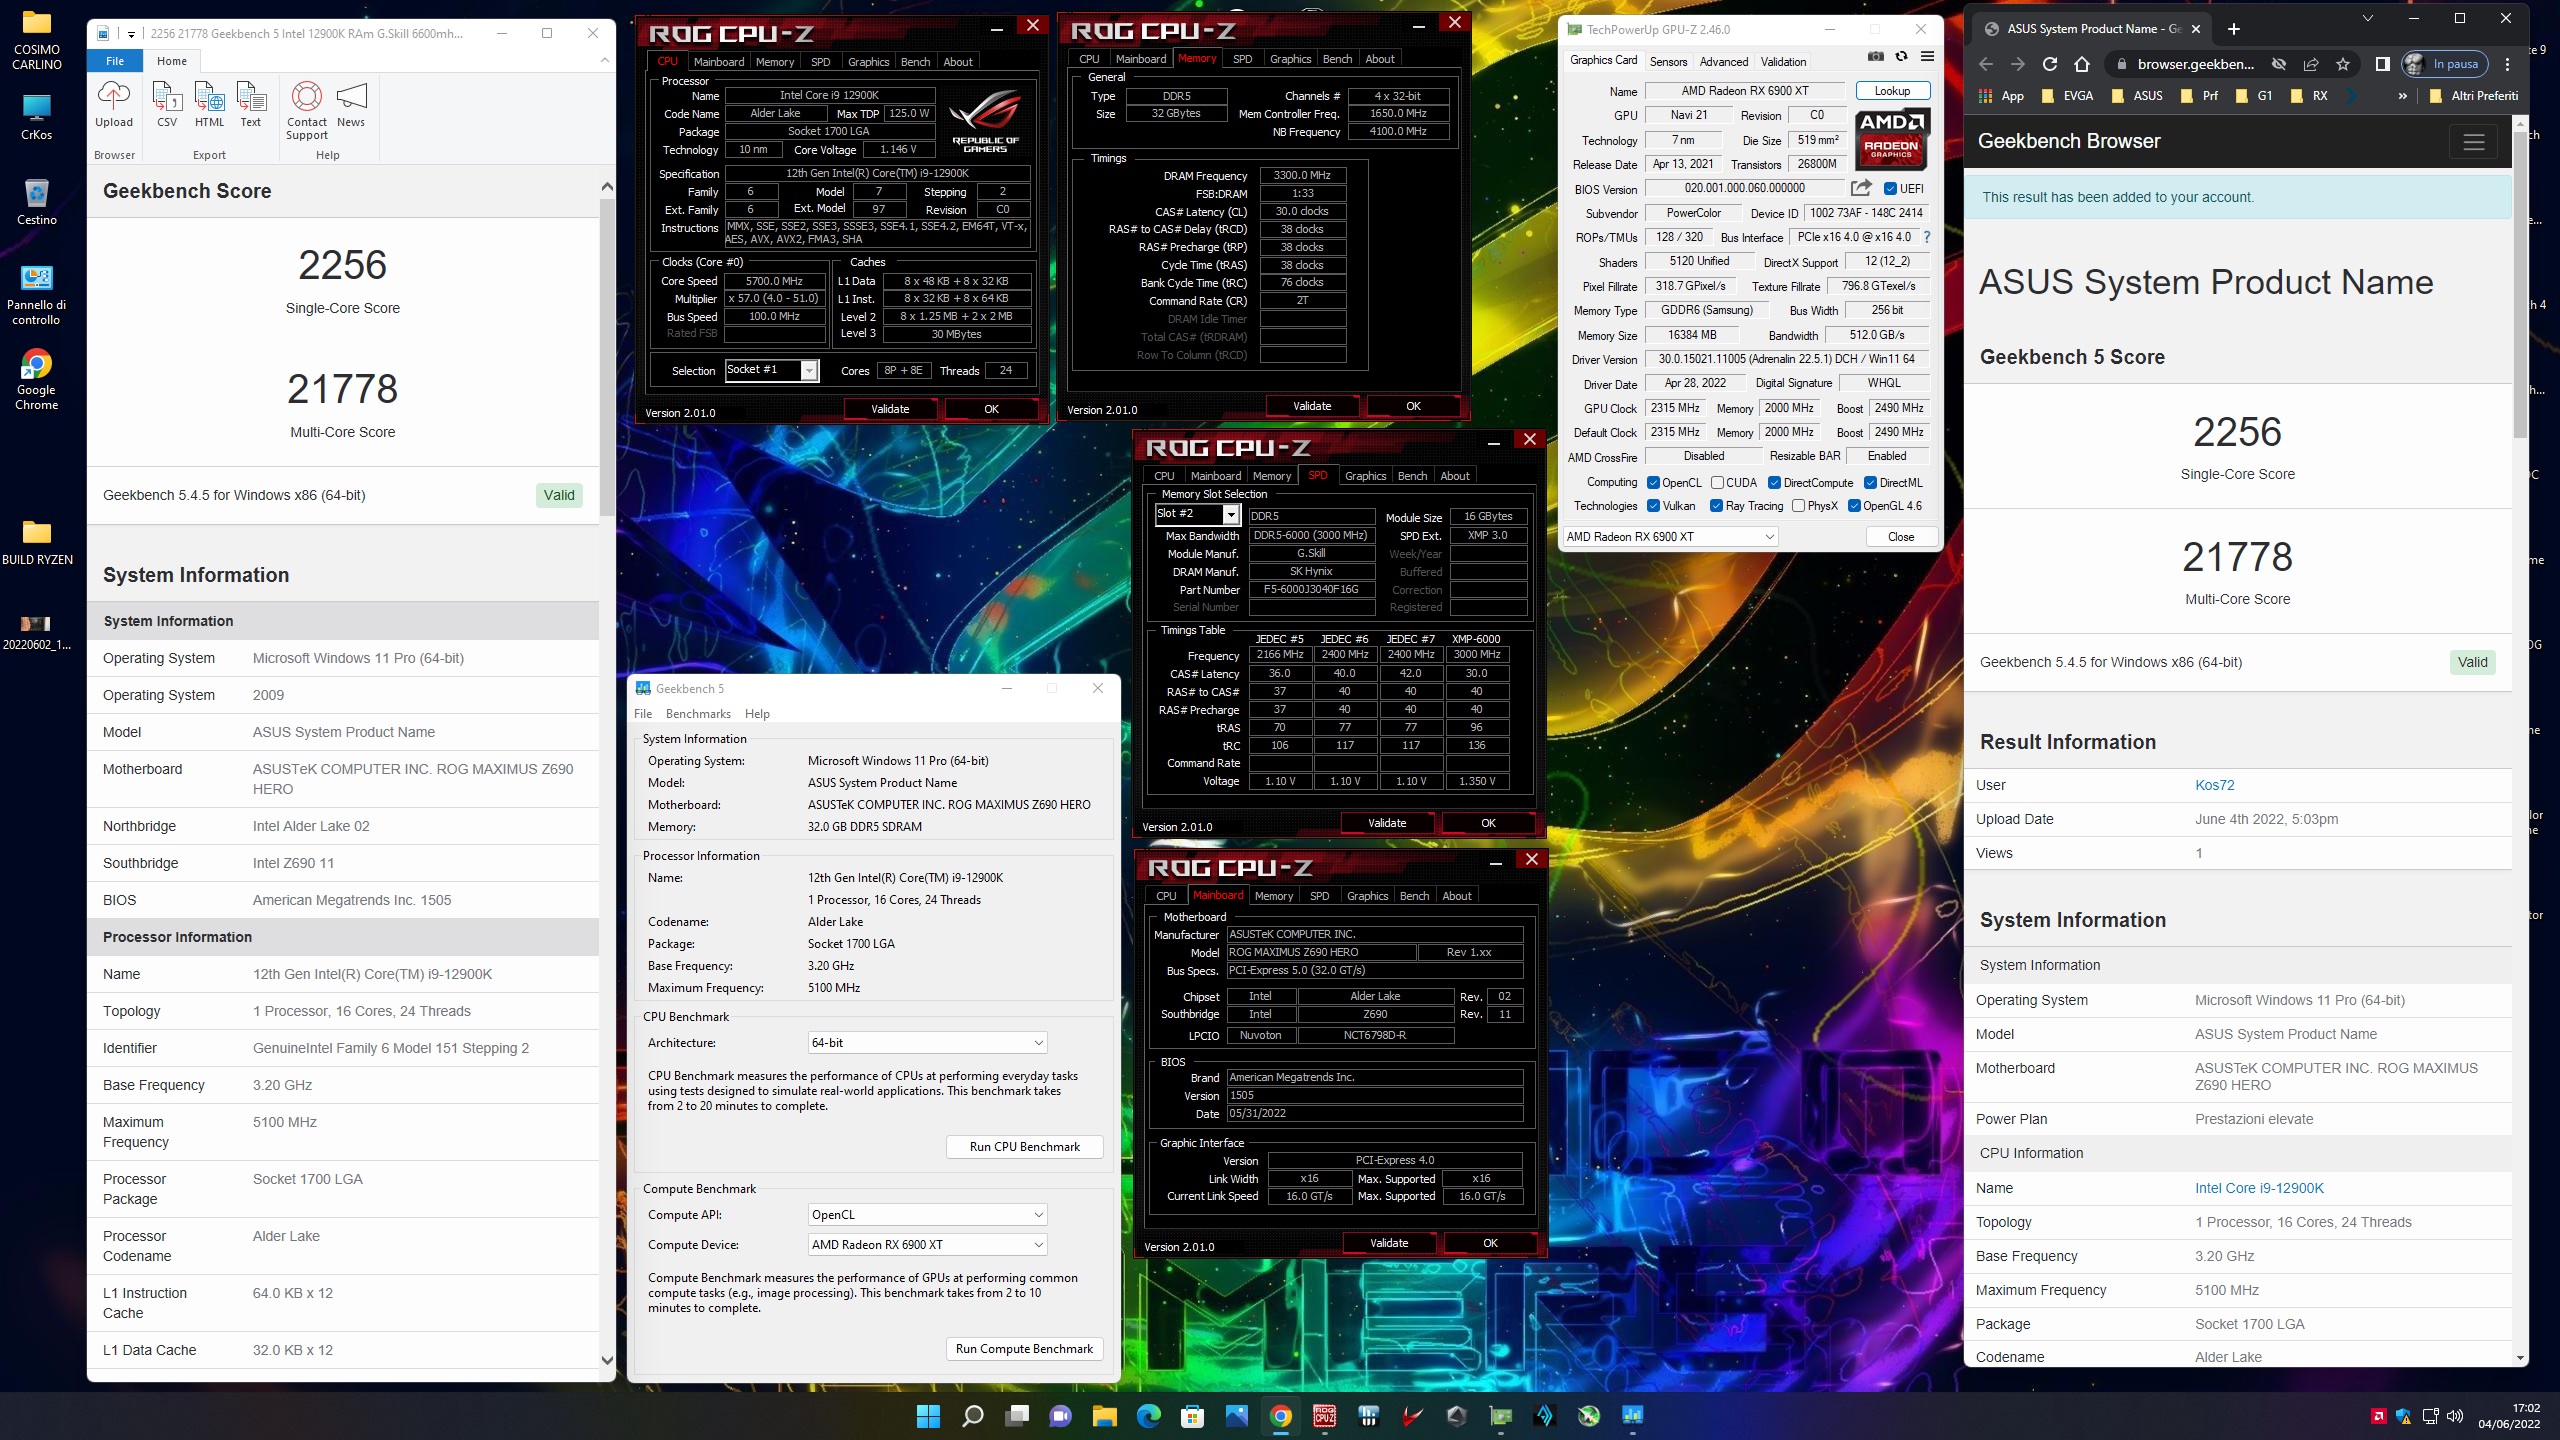Switch to Mainboard tab in CPU-Z CPU window
The width and height of the screenshot is (2560, 1440).
(x=719, y=62)
